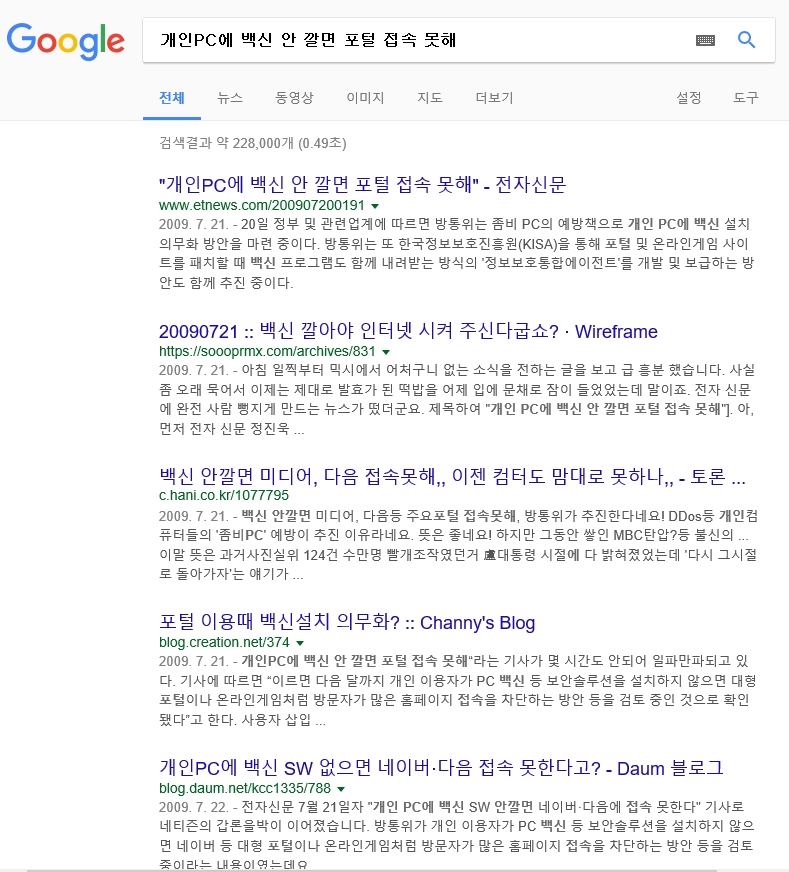This screenshot has width=789, height=872.
Task: Switch to the 뉴스 tab
Action: coord(230,98)
